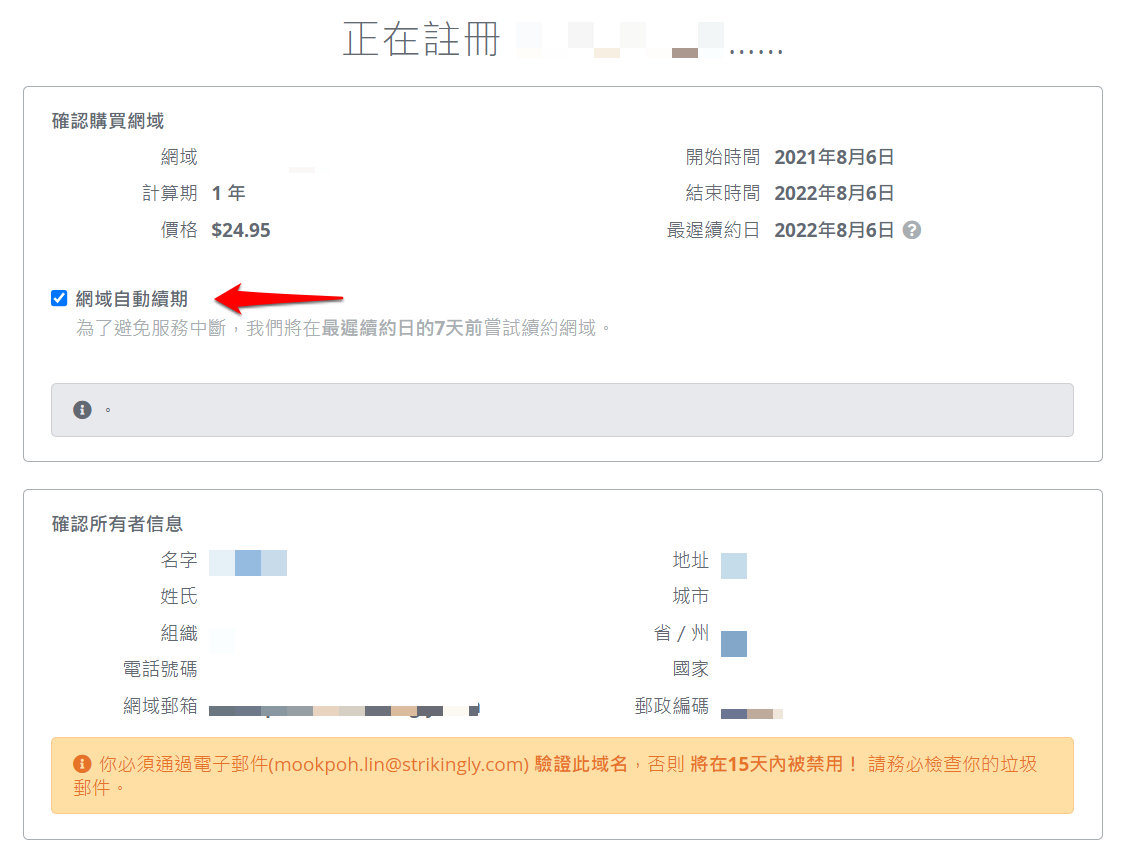1127x858 pixels.
Task: Click the 價格 field label
Action: (179, 230)
